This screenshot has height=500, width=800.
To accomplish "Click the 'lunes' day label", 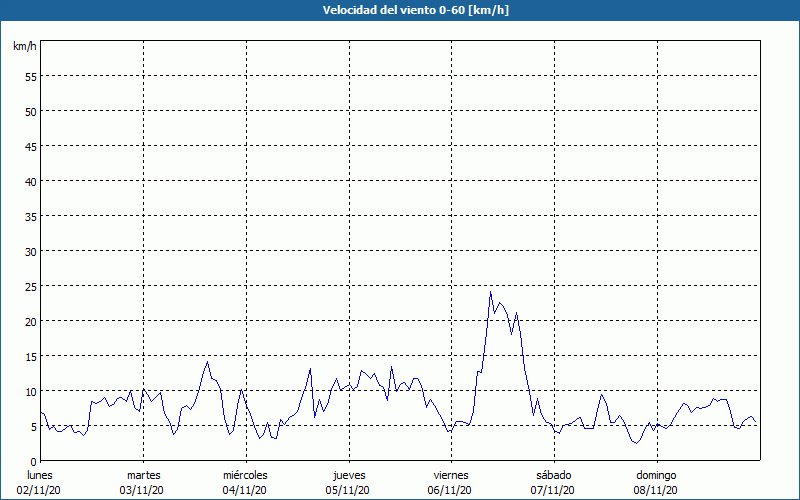I will 40,475.
